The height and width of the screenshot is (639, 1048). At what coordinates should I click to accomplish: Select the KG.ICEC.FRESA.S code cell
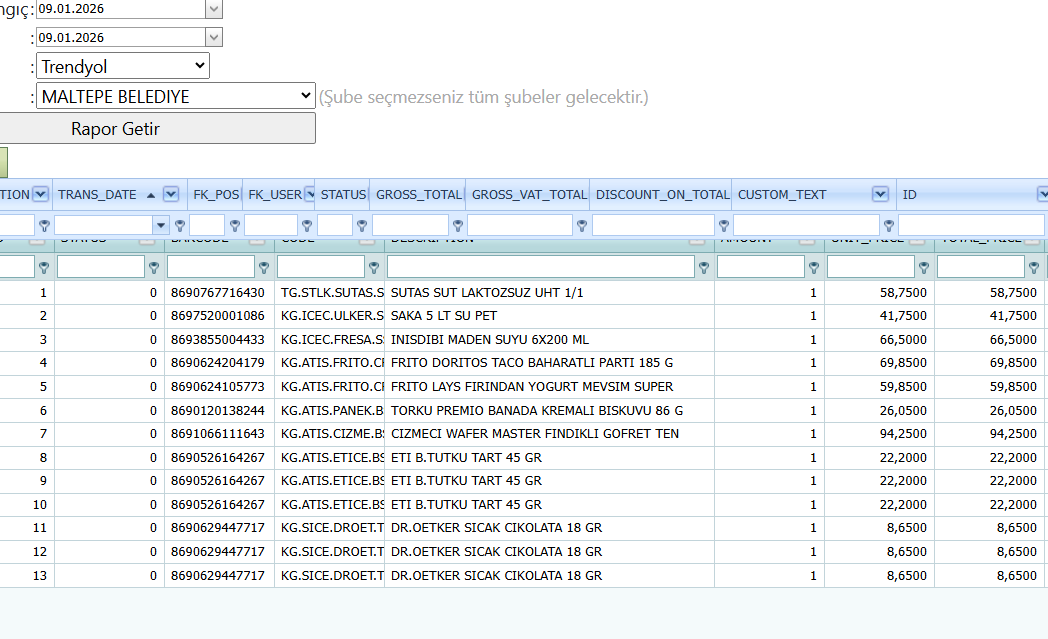[330, 340]
